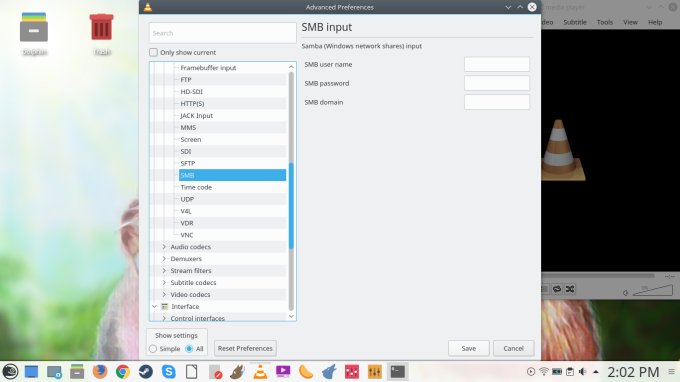Open the volume tray icon
680x382 pixels.
tap(583, 372)
